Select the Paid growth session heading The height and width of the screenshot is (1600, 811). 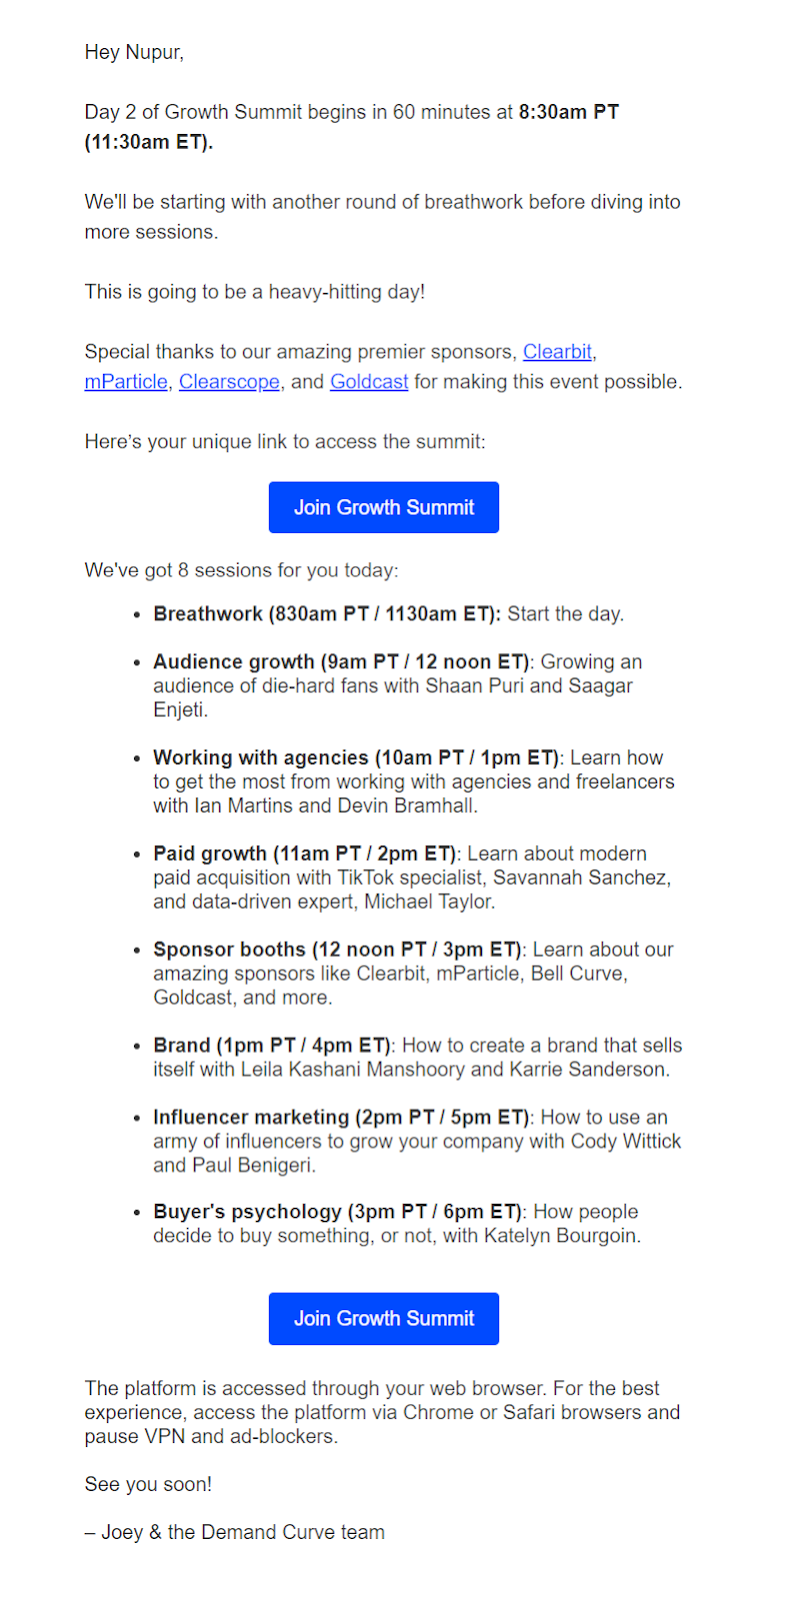(304, 854)
